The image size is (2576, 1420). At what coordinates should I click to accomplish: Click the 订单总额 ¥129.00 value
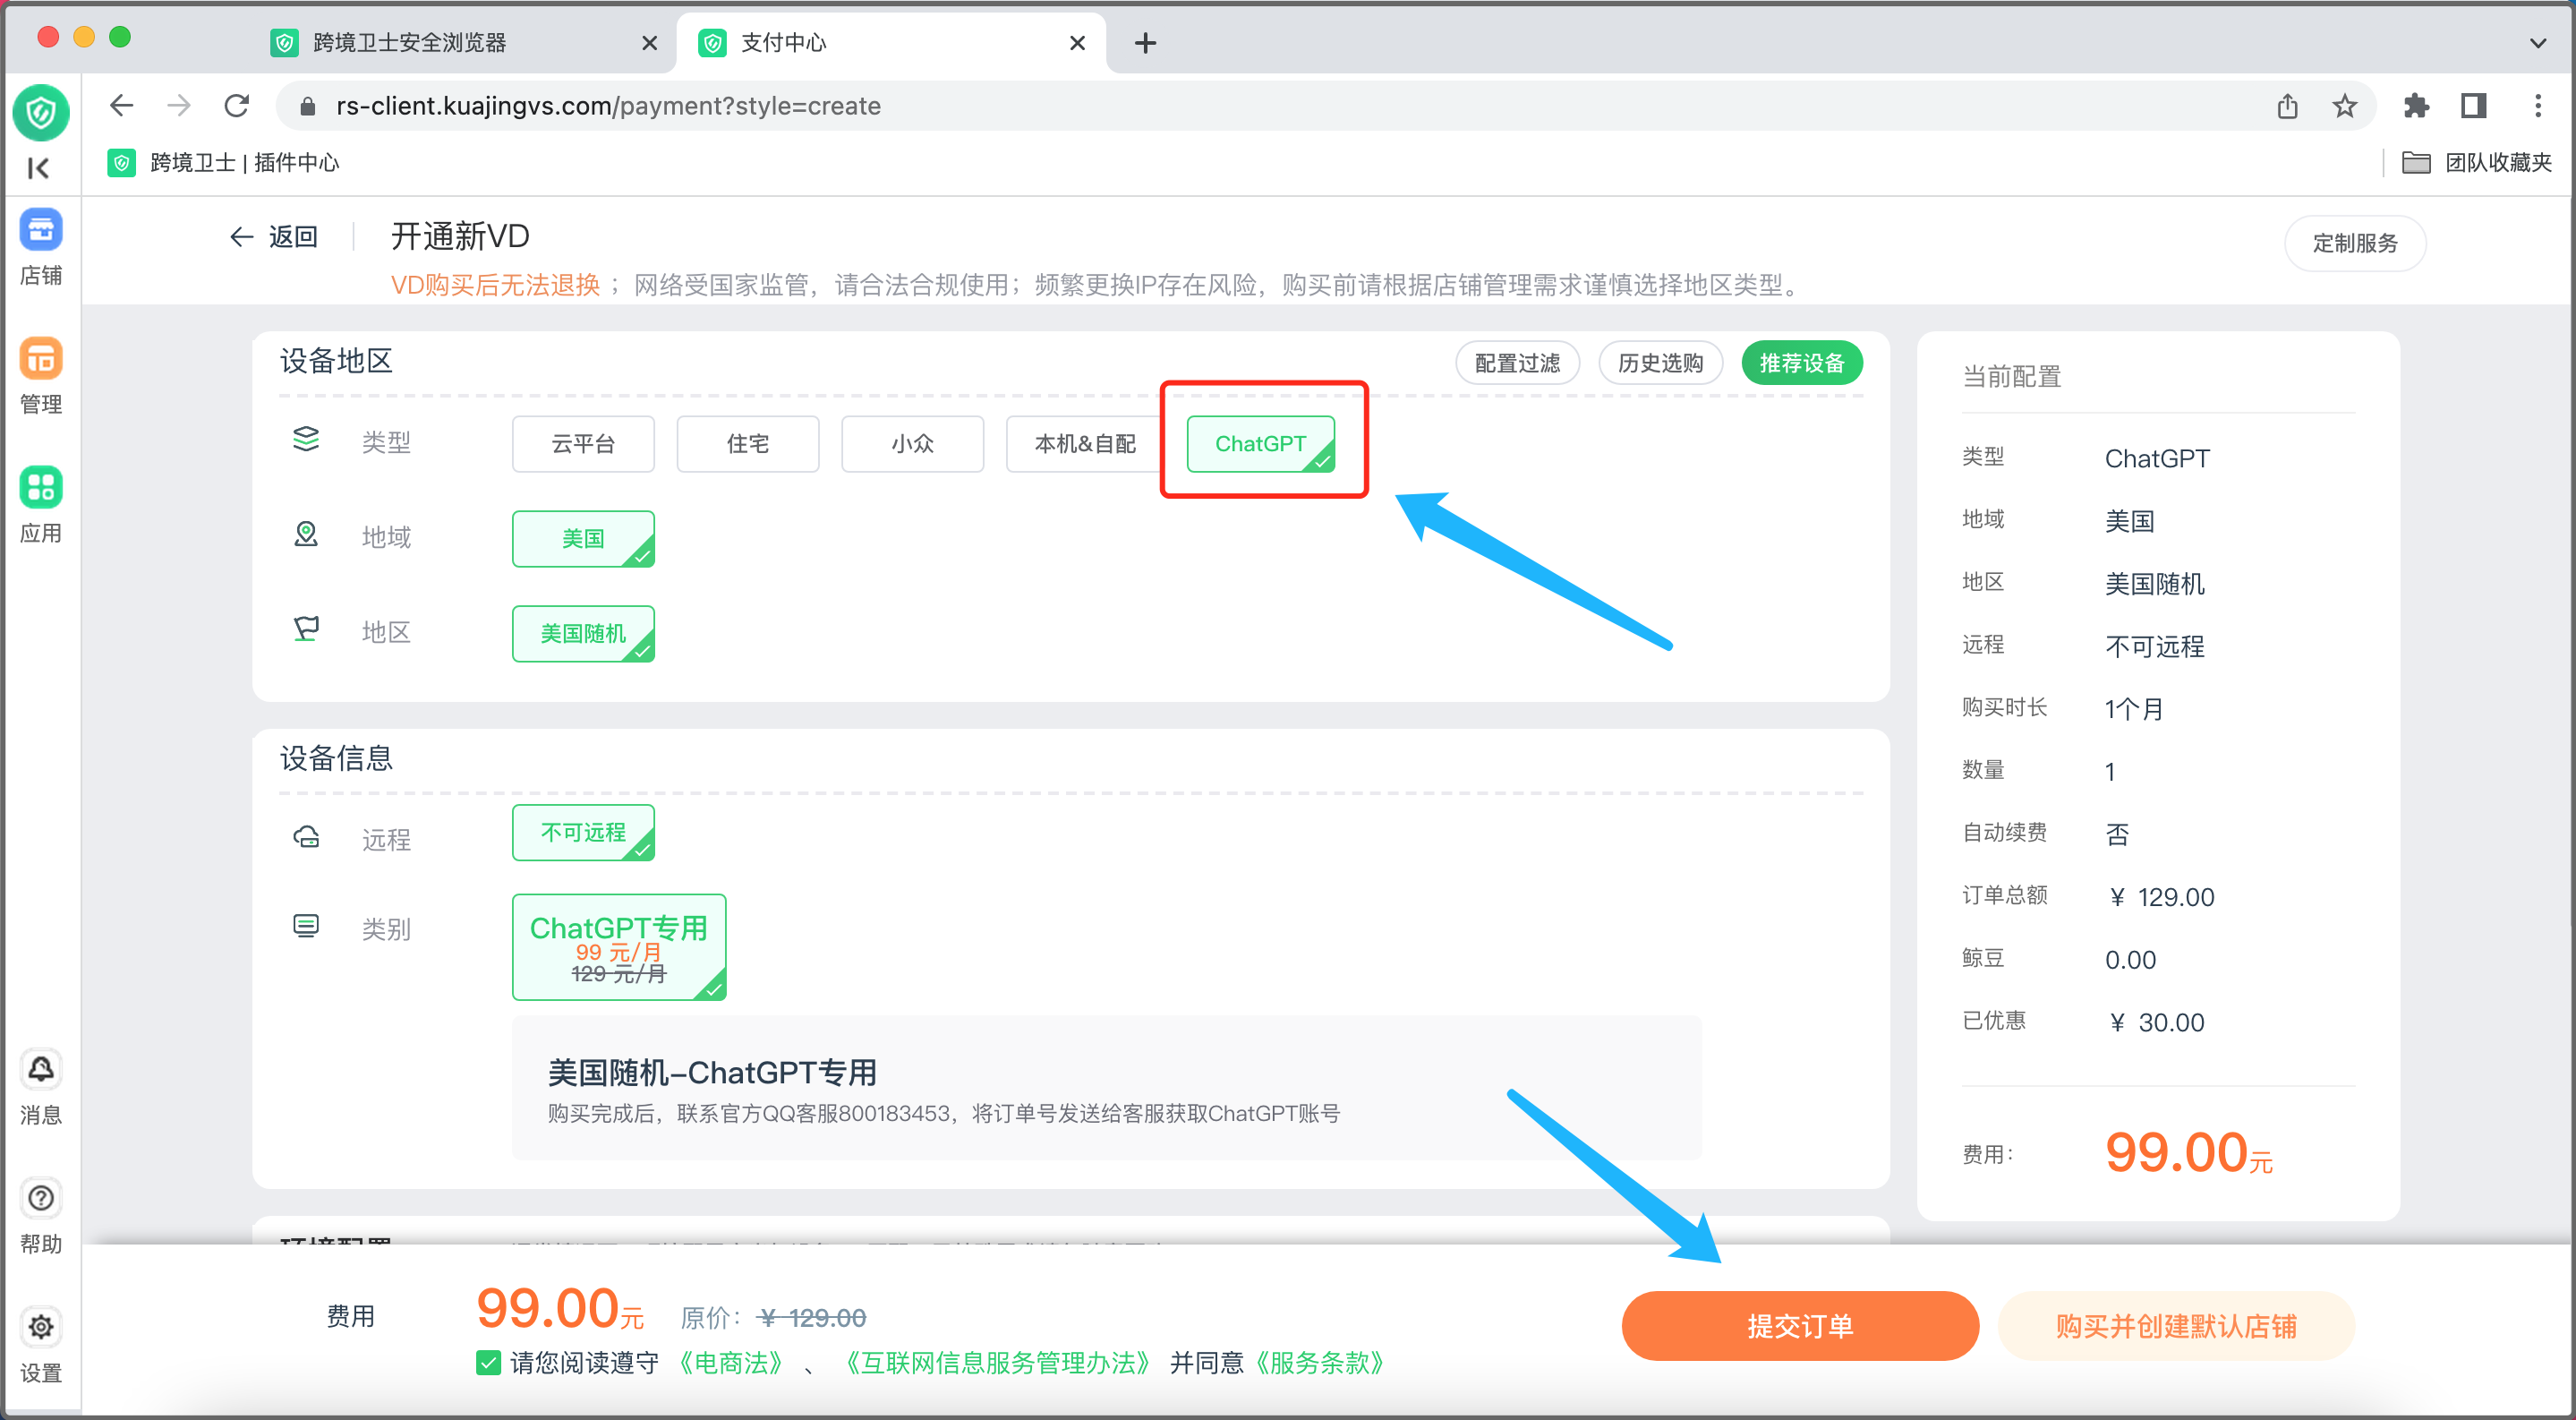pos(2160,897)
